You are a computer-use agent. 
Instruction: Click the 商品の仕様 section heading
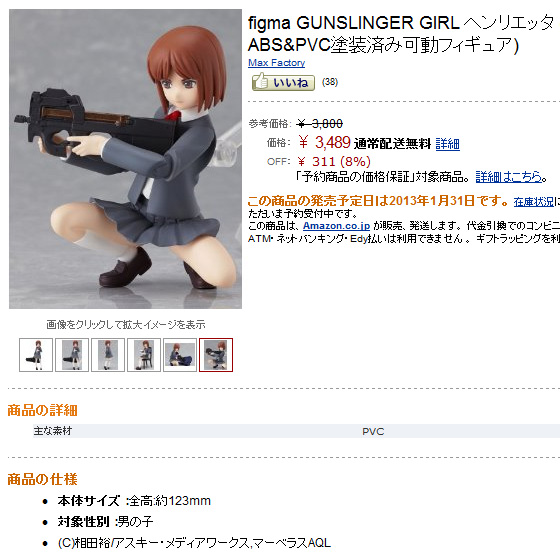tap(42, 479)
